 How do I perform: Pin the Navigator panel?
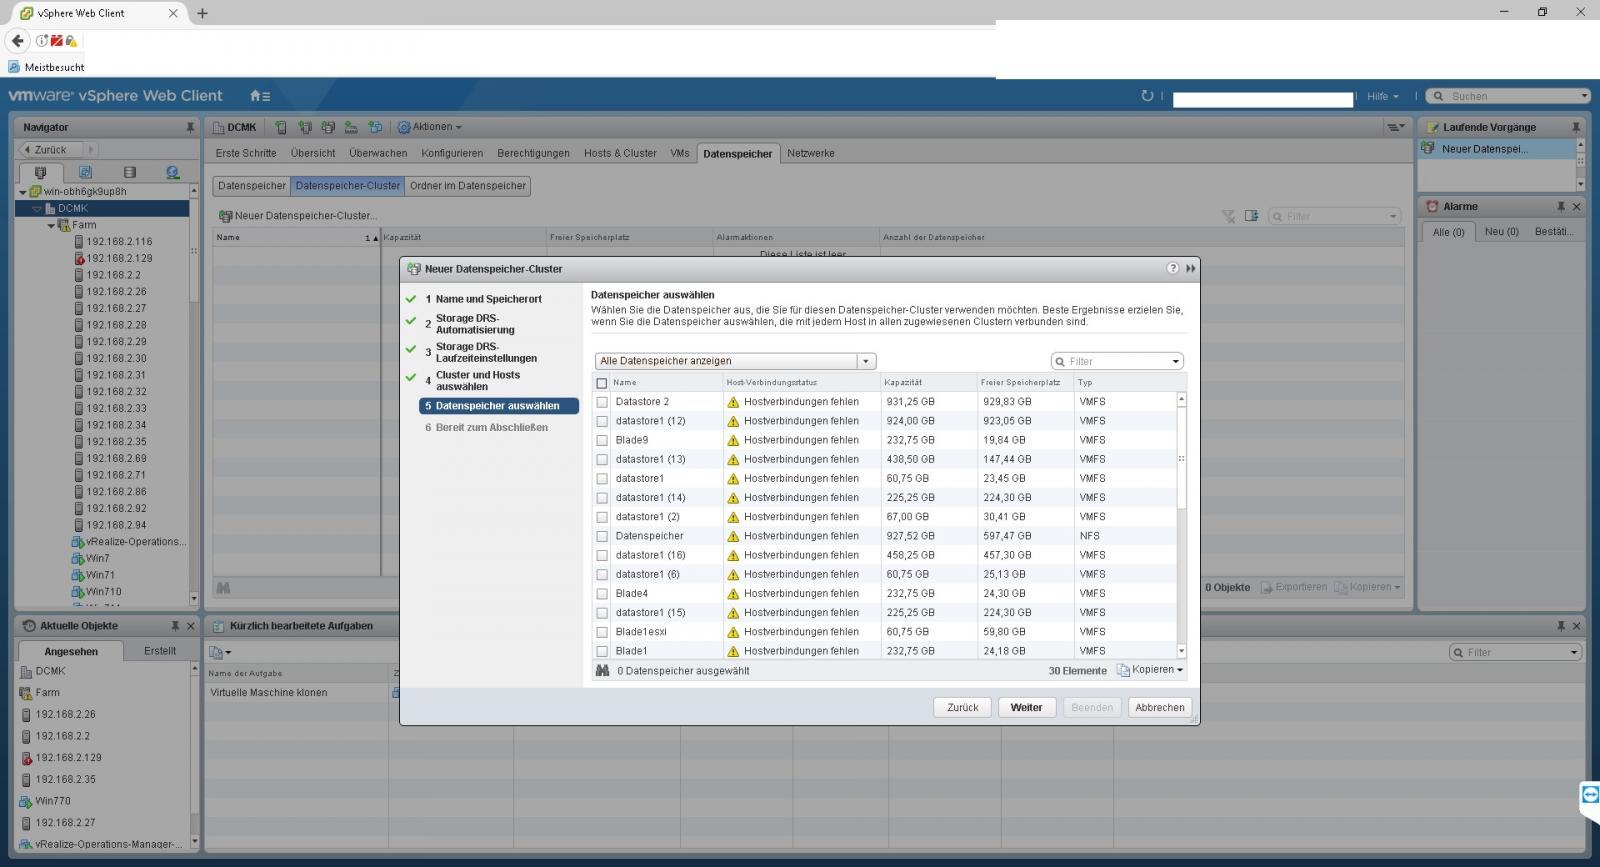pyautogui.click(x=190, y=127)
